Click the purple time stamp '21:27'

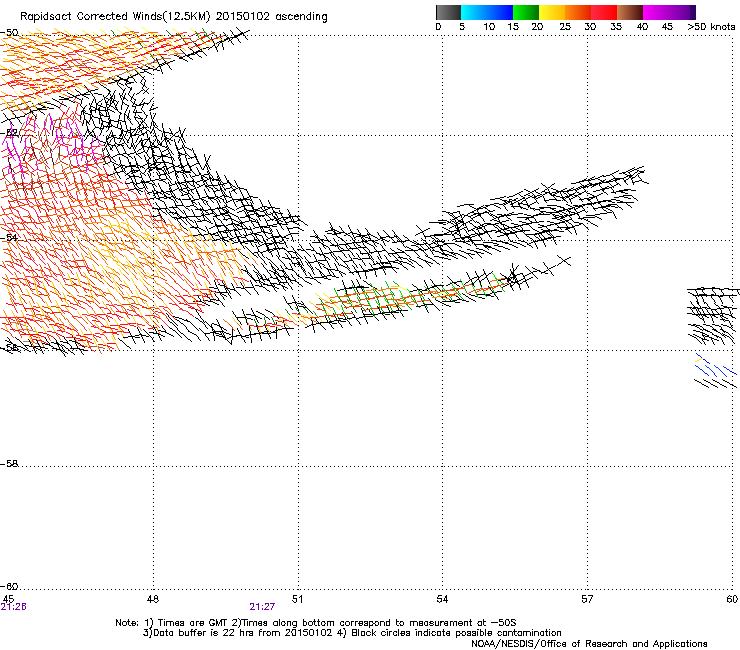point(262,607)
